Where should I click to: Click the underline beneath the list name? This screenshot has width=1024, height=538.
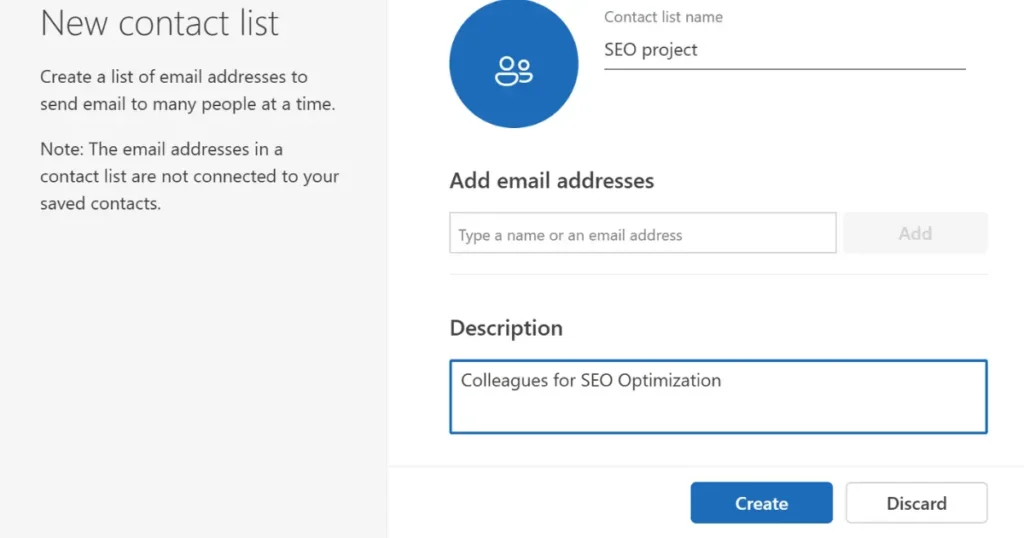pos(784,69)
